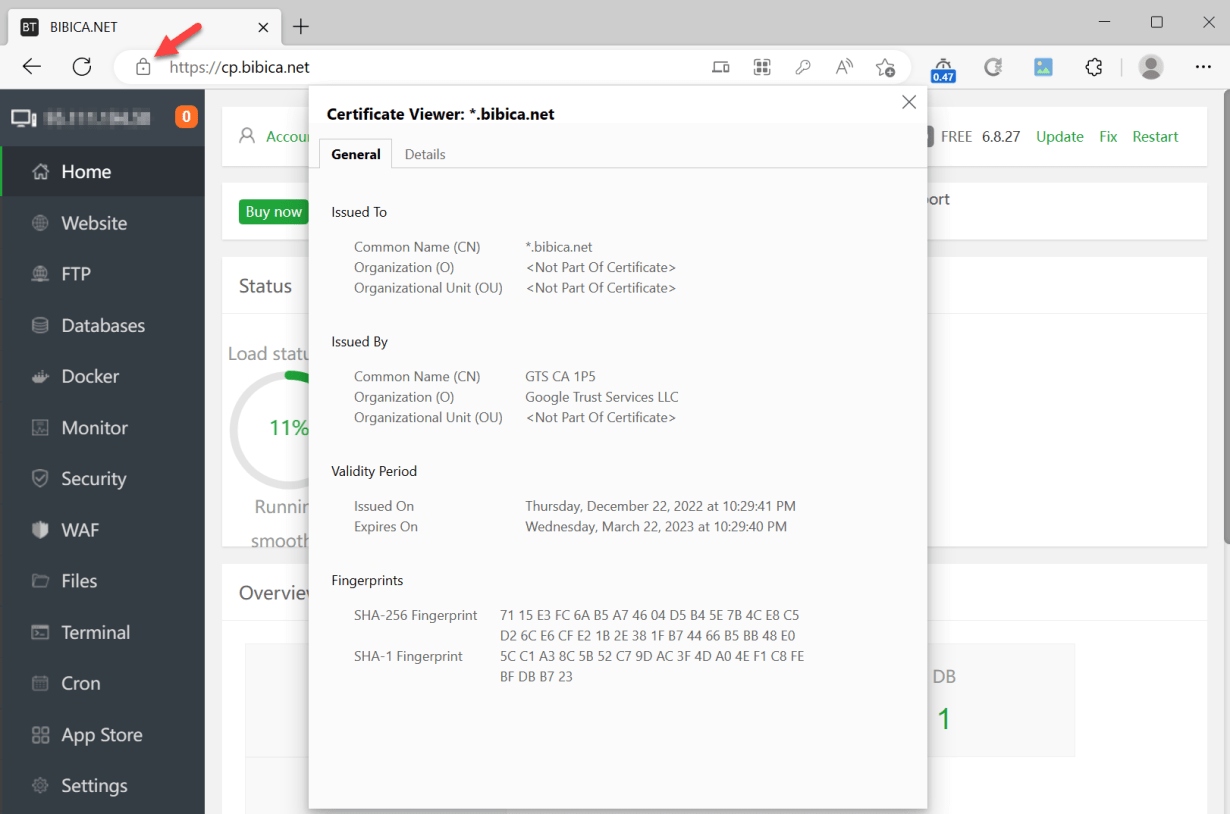Open WAF in the sidebar
Screen dimensions: 1230x814
click(x=103, y=530)
